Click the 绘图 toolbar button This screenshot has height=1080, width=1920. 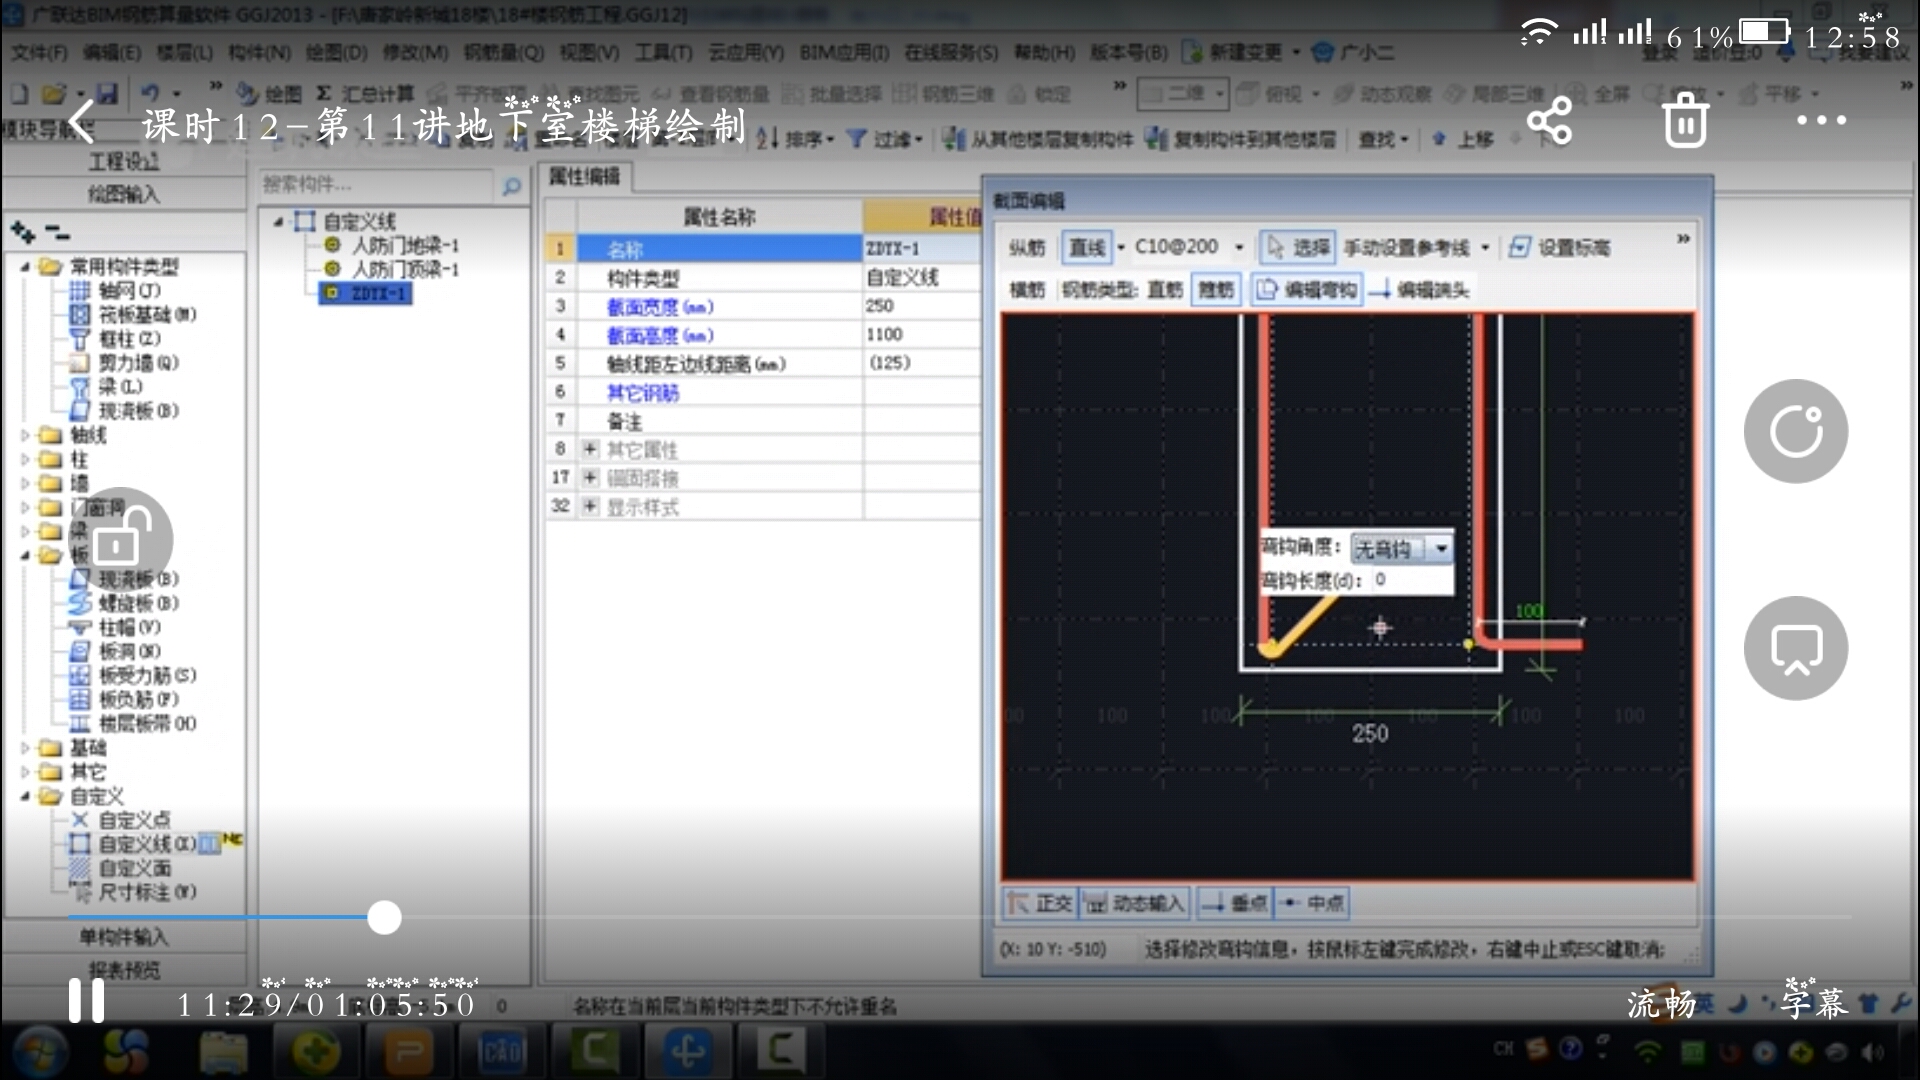click(270, 94)
